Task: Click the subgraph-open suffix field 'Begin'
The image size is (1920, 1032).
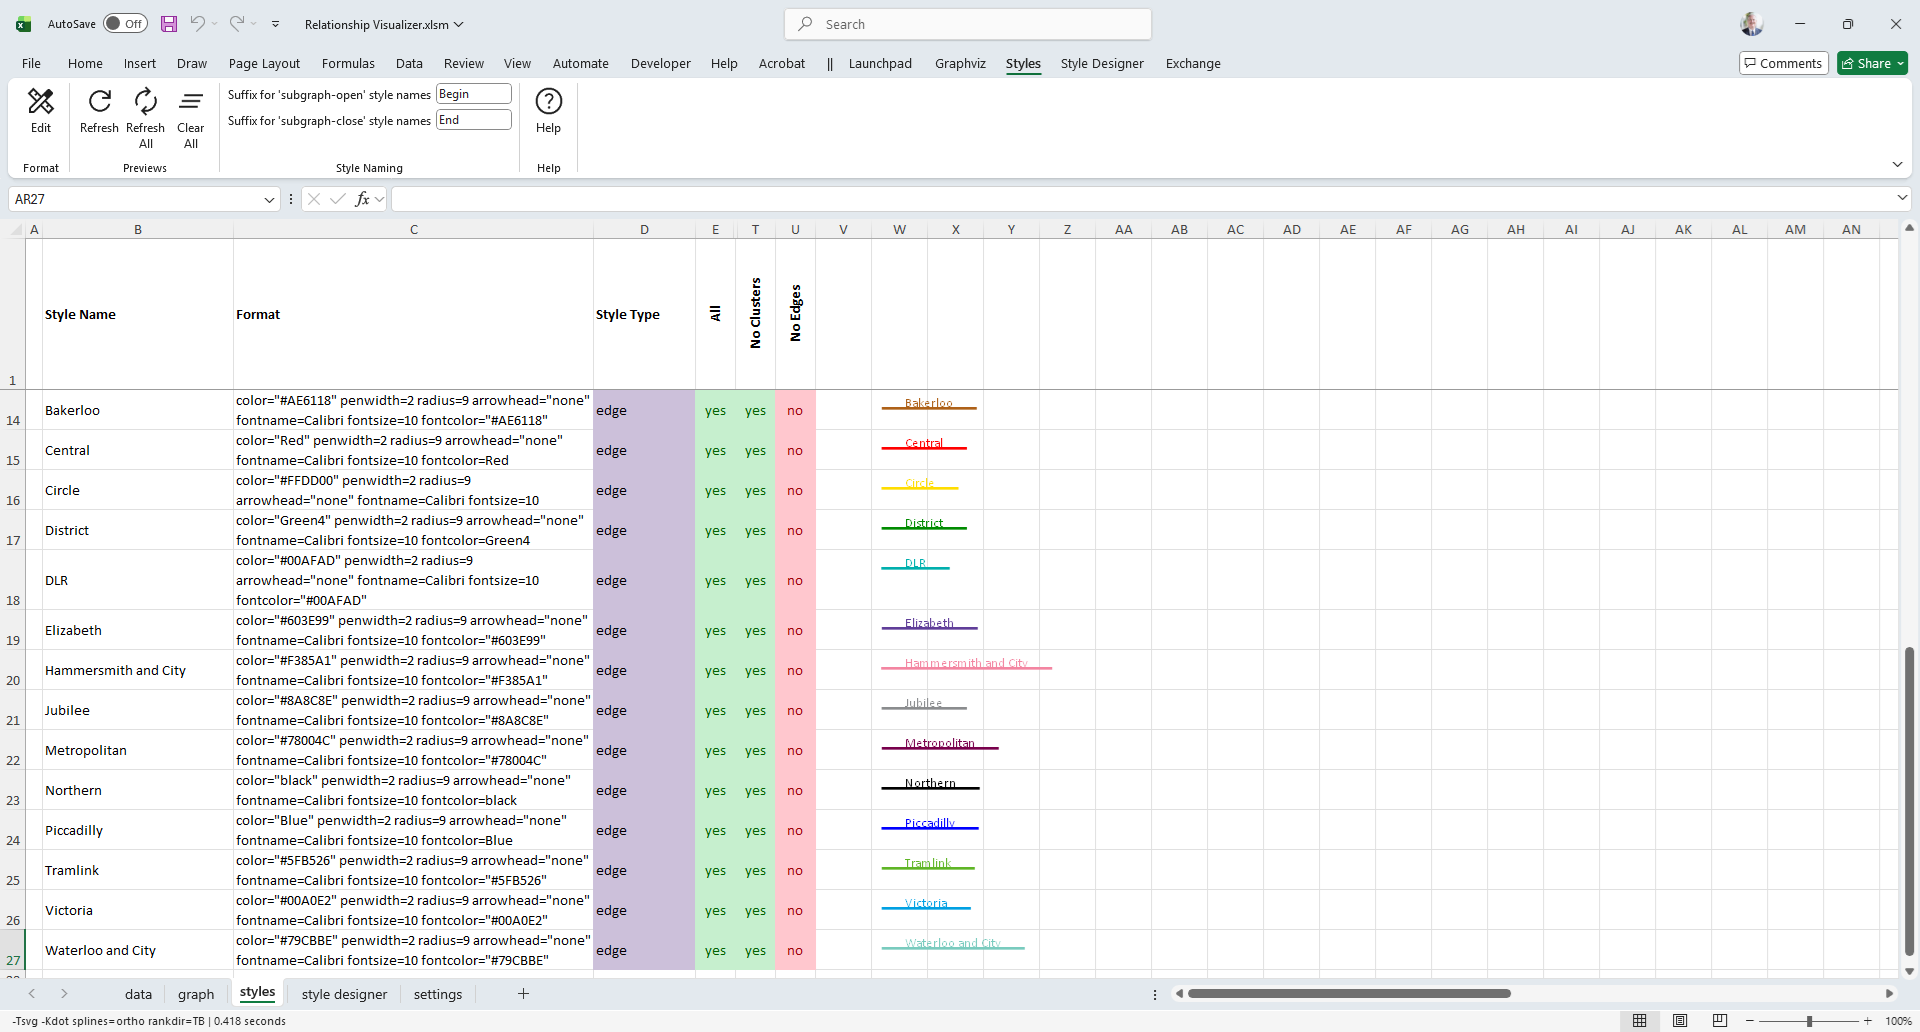Action: (x=474, y=94)
